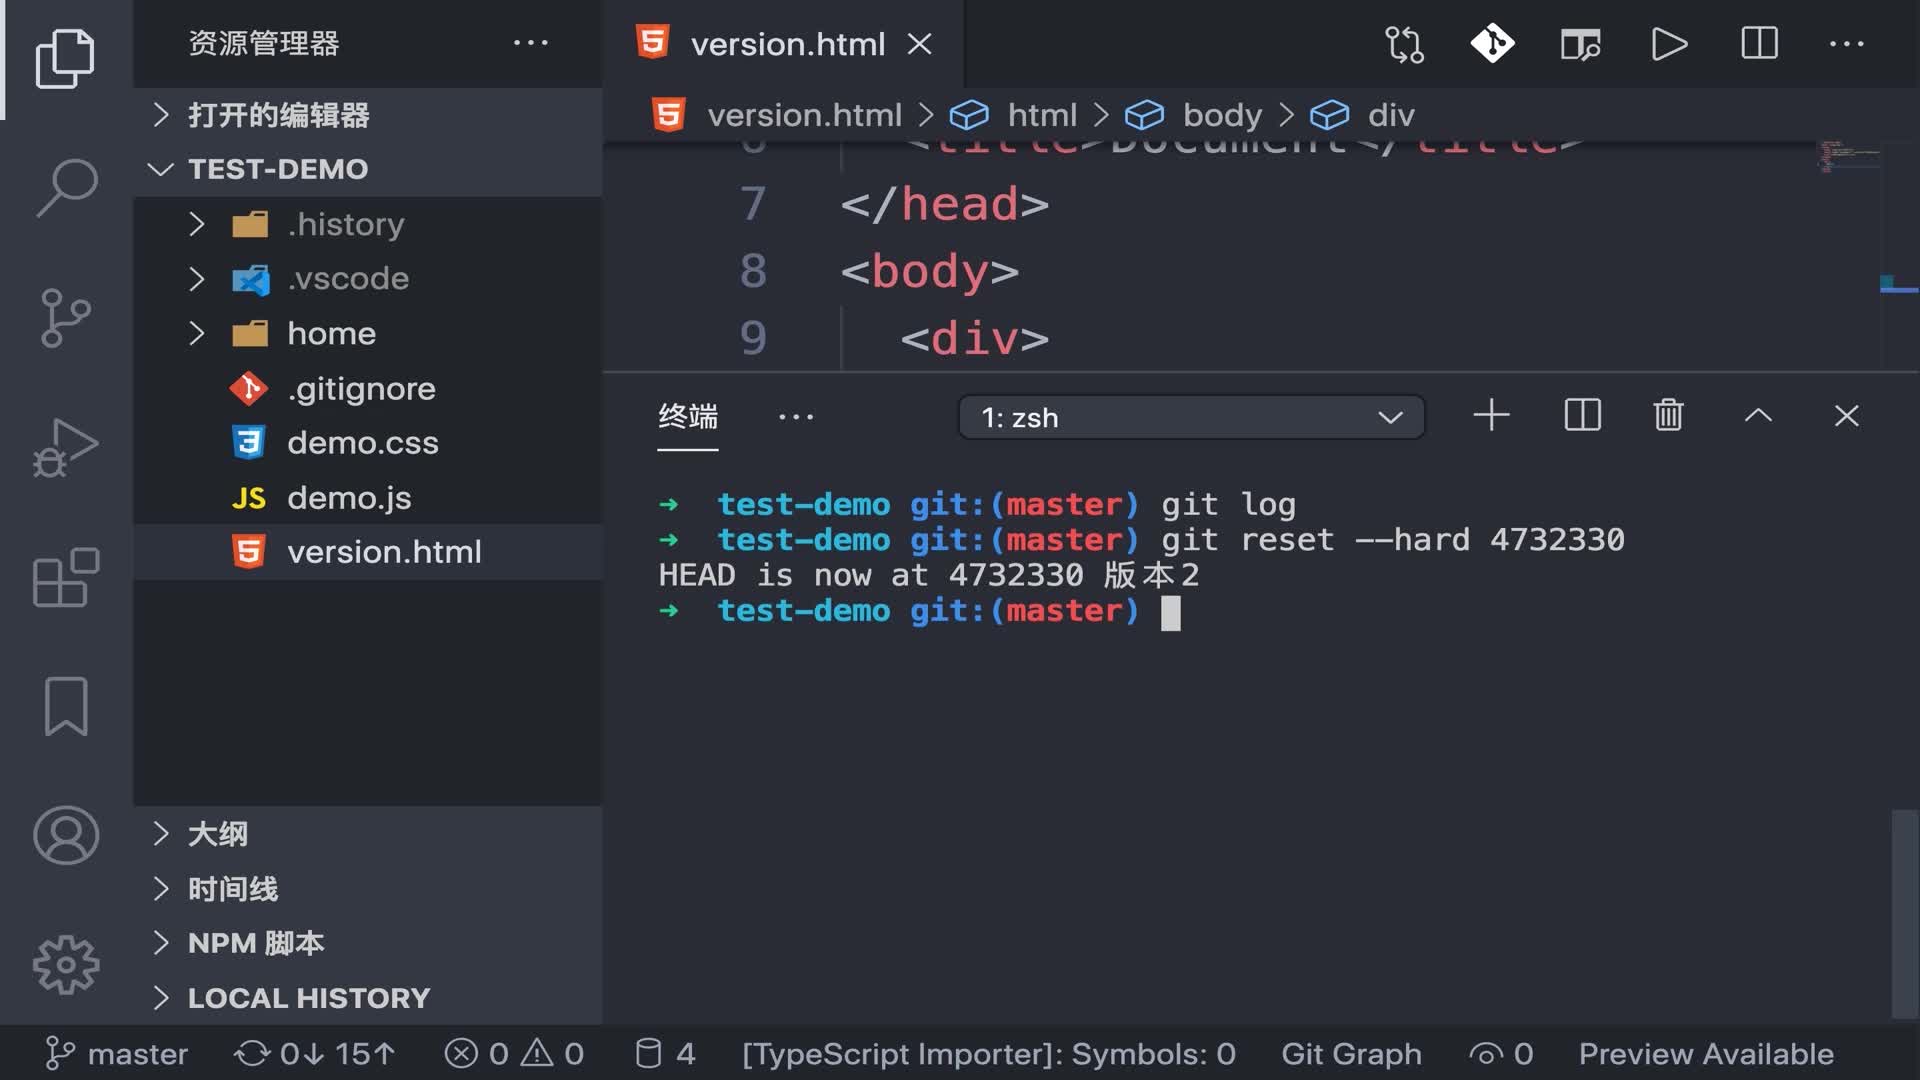This screenshot has width=1920, height=1080.
Task: Run the file with play icon
Action: coord(1669,44)
